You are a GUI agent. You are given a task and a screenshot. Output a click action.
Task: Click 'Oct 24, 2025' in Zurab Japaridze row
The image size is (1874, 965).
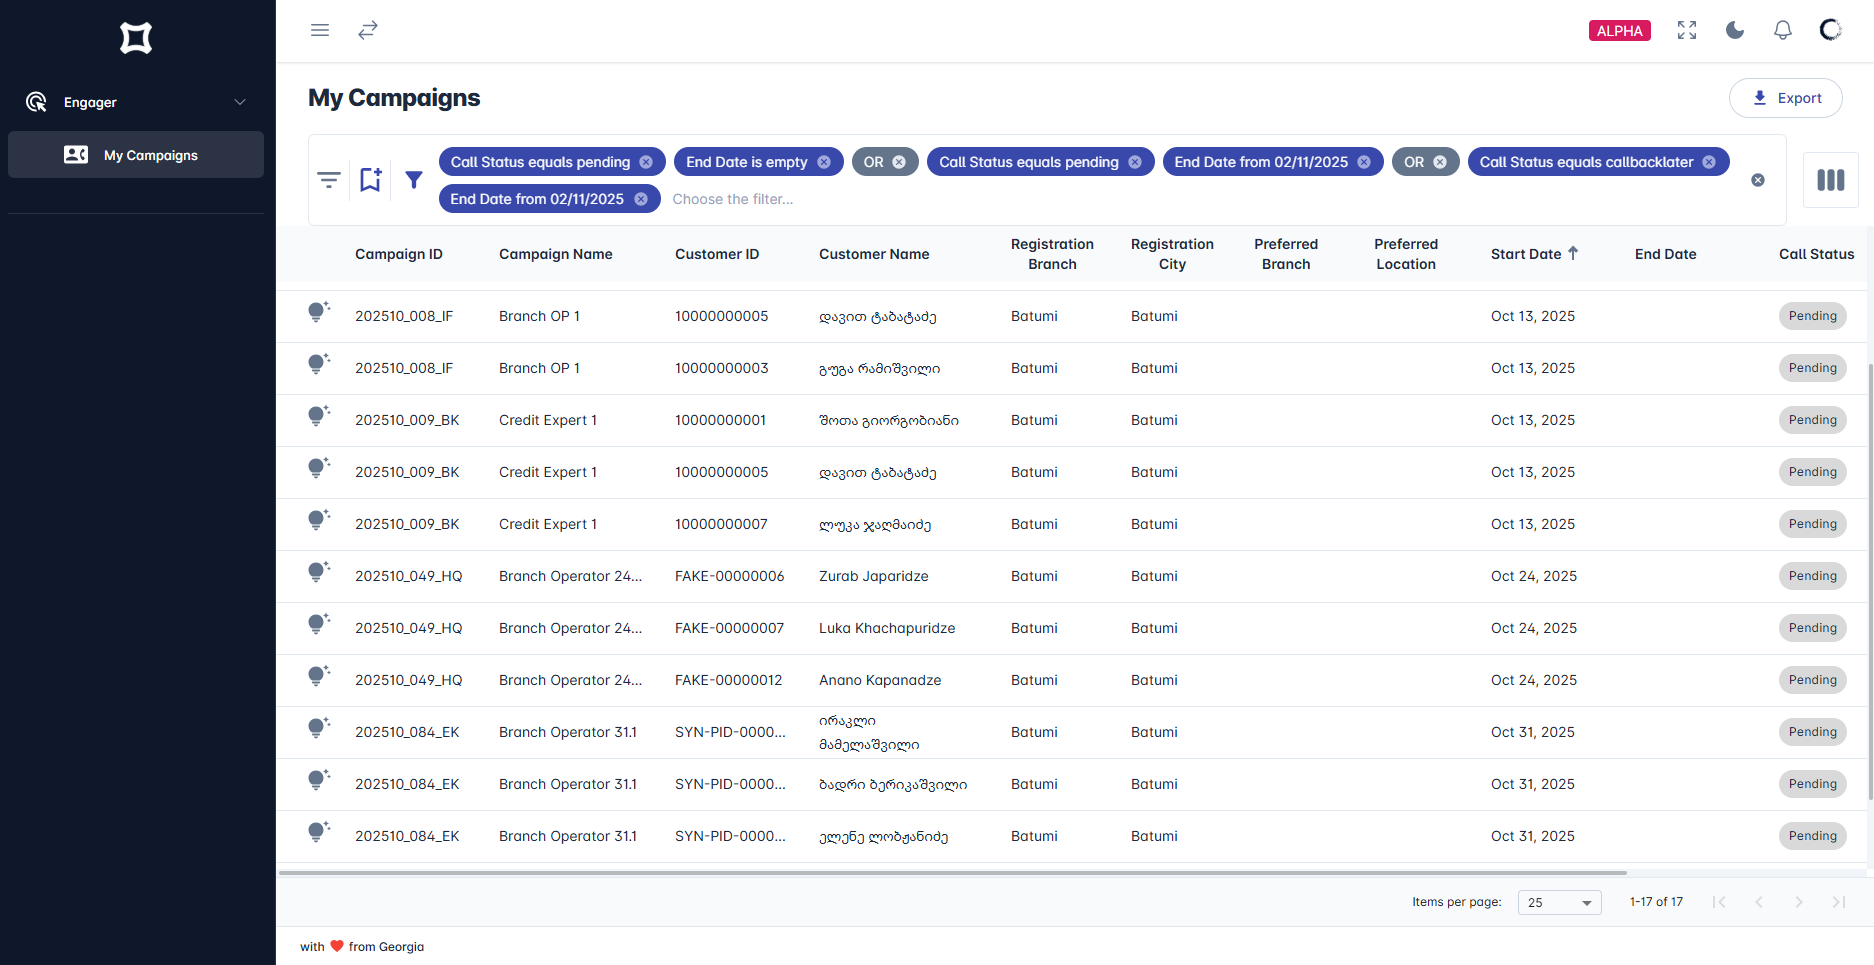click(1534, 576)
